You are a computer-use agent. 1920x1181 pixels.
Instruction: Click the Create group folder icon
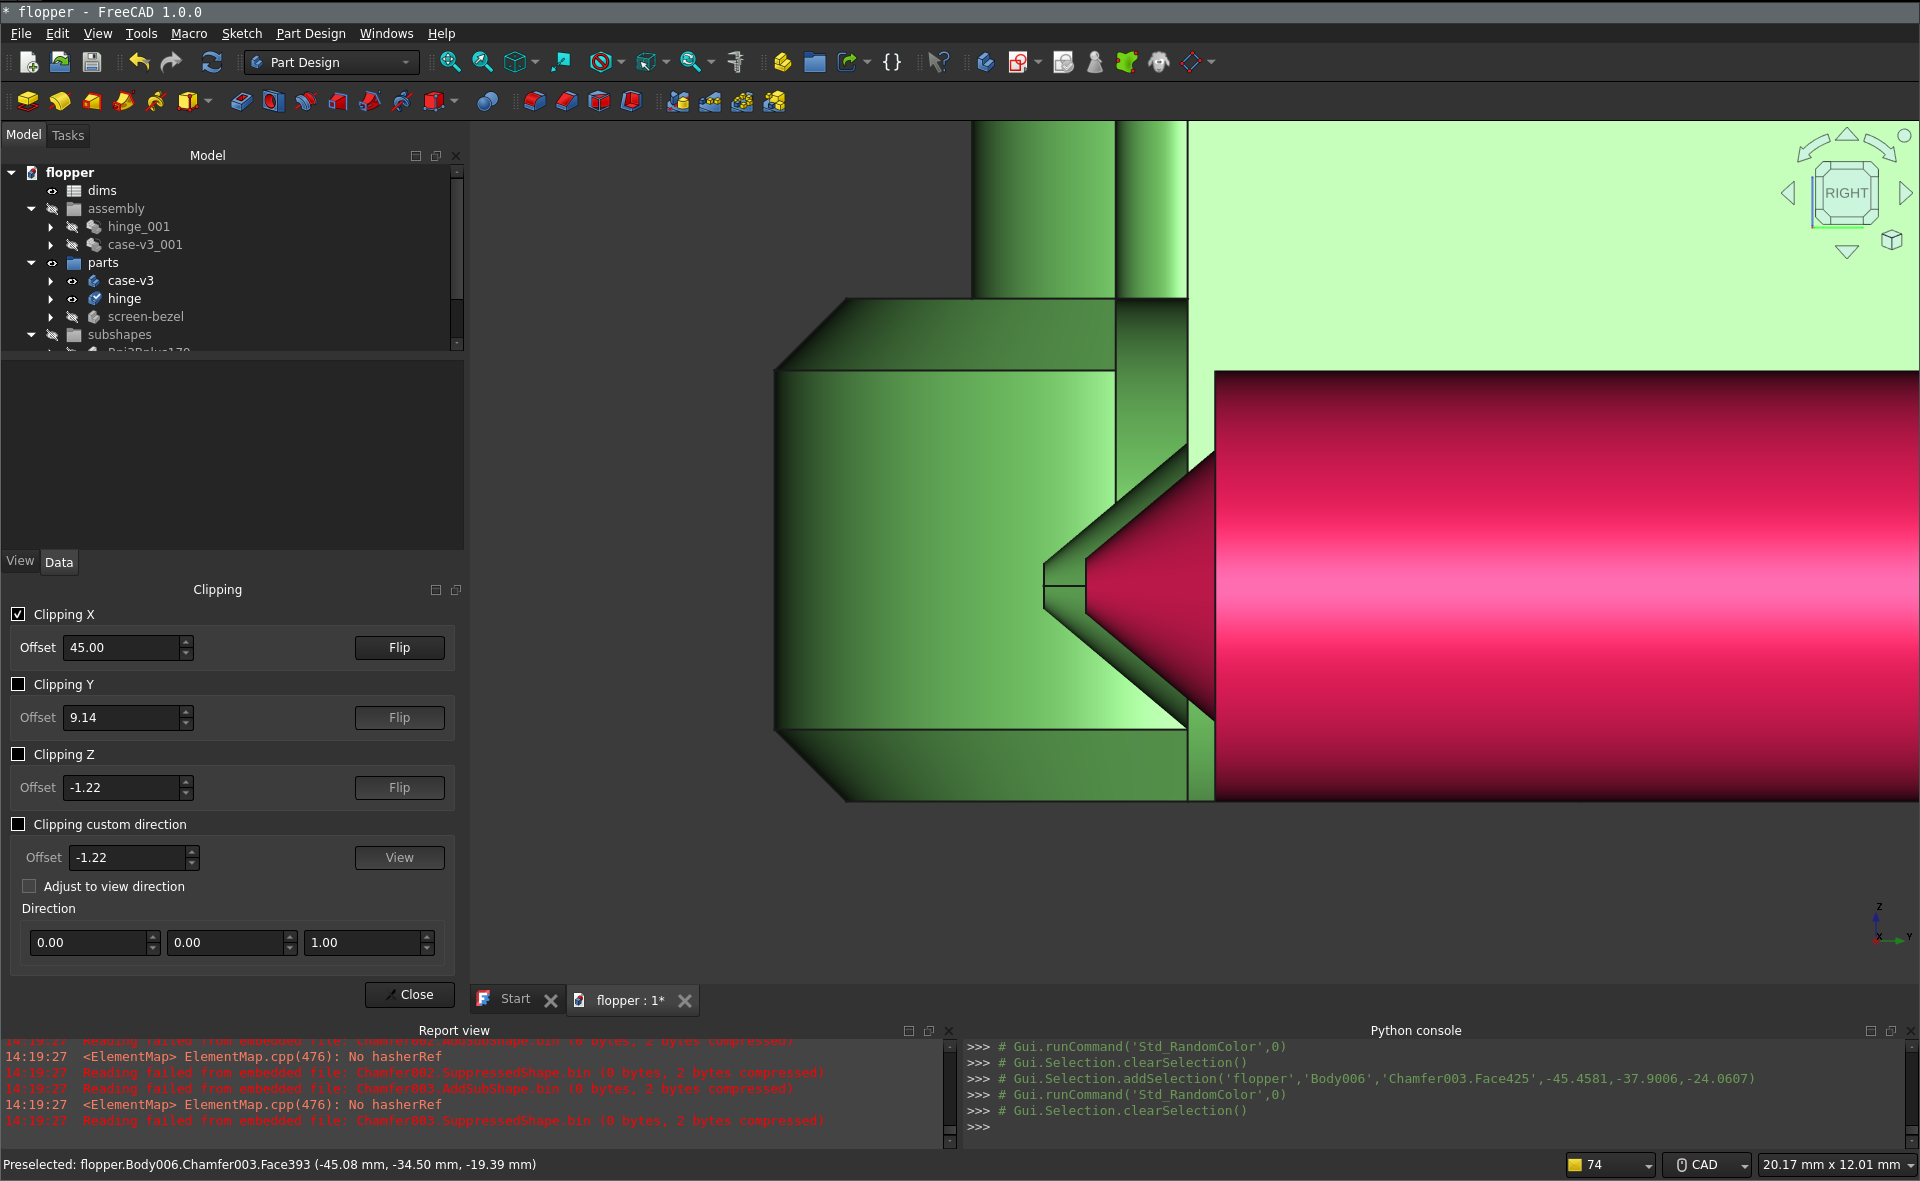(x=815, y=62)
